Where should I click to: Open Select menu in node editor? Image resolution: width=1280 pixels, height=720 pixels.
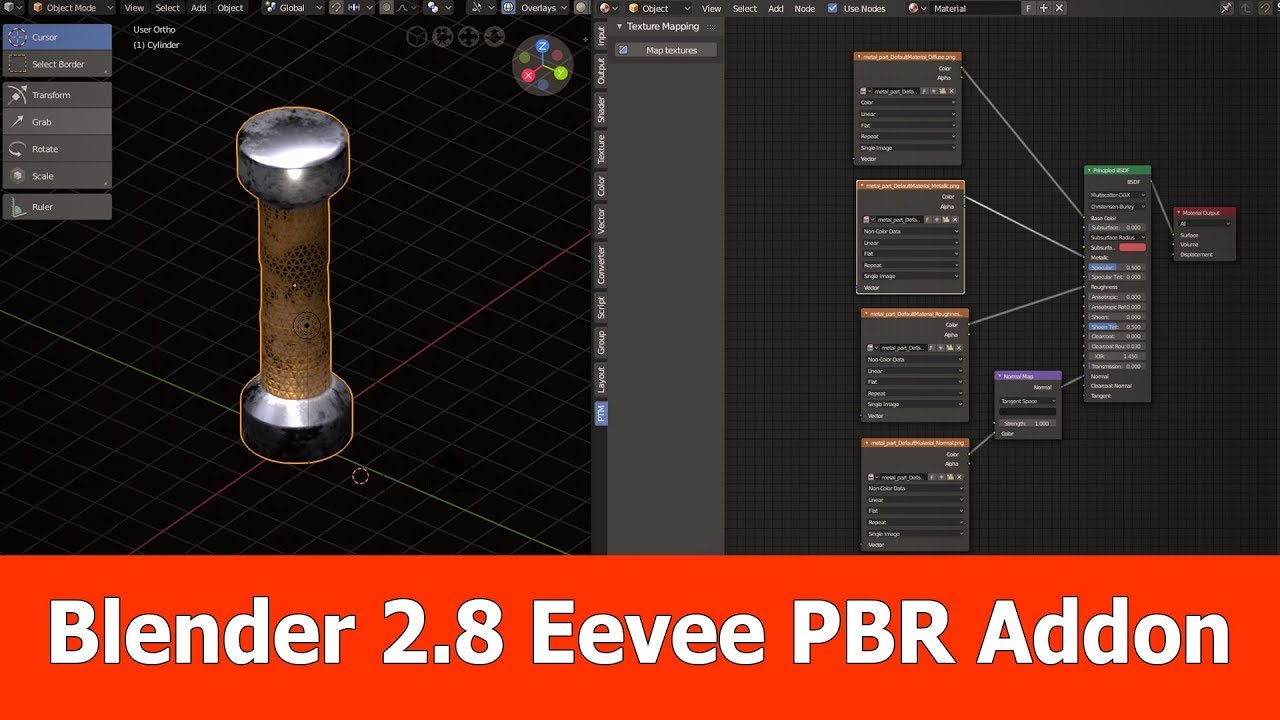point(745,8)
